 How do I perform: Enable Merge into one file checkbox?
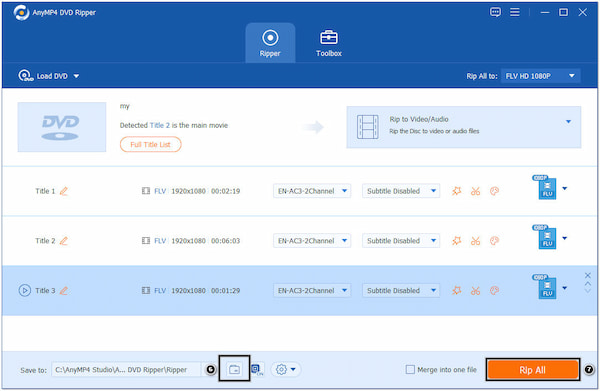coord(410,370)
